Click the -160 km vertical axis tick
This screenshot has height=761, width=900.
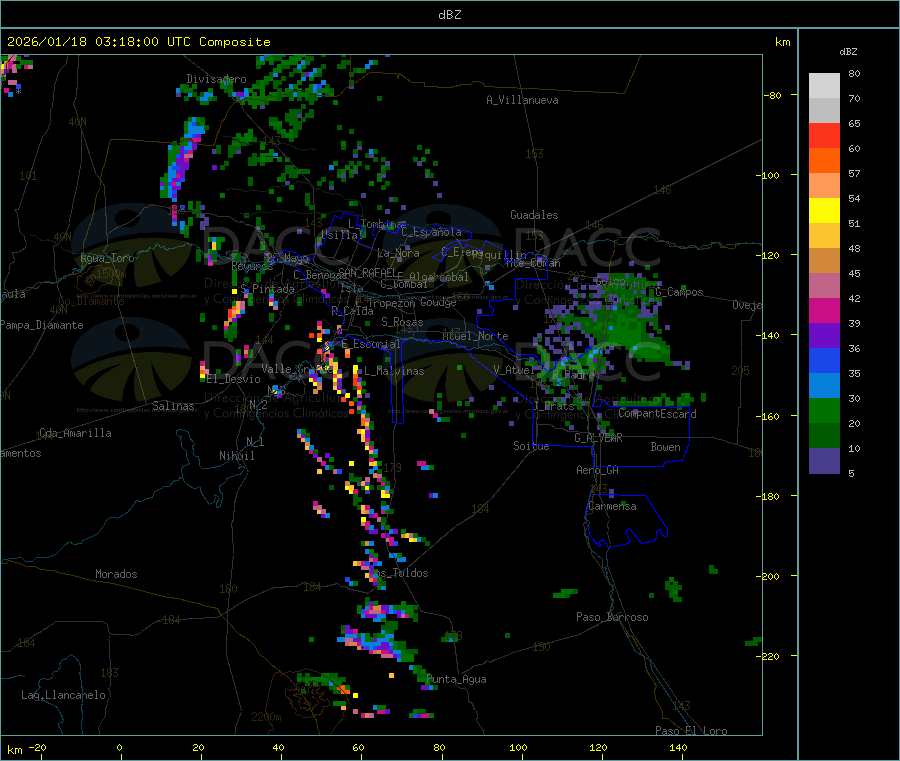pos(771,416)
